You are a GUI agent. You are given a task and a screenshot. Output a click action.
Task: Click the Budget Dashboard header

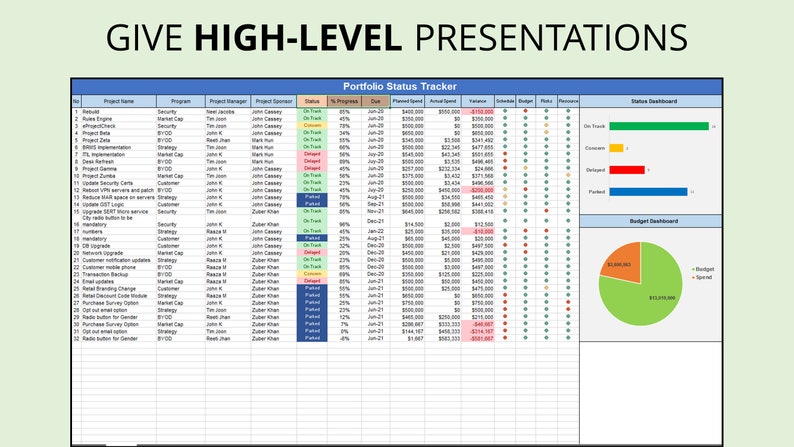tap(651, 221)
